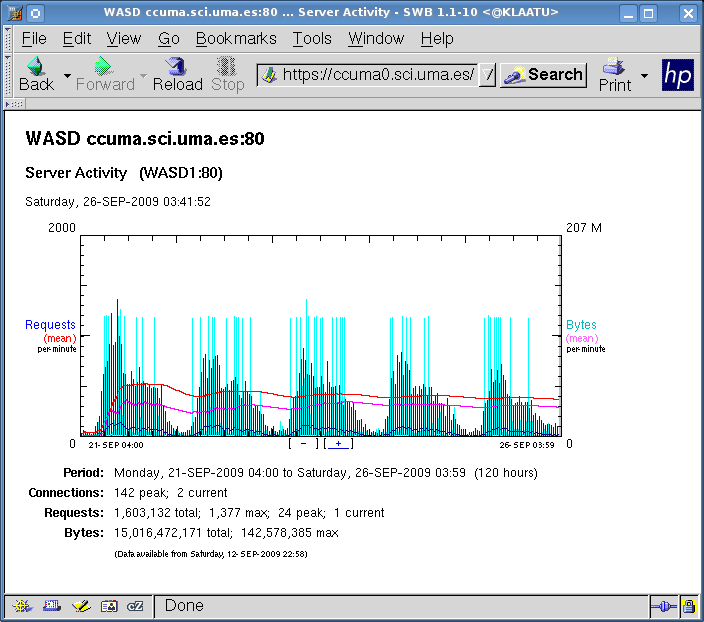This screenshot has width=704, height=622.
Task: Click the Search button
Action: [543, 75]
